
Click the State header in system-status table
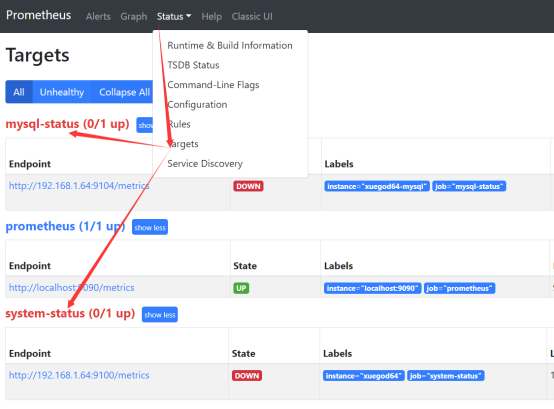(243, 354)
